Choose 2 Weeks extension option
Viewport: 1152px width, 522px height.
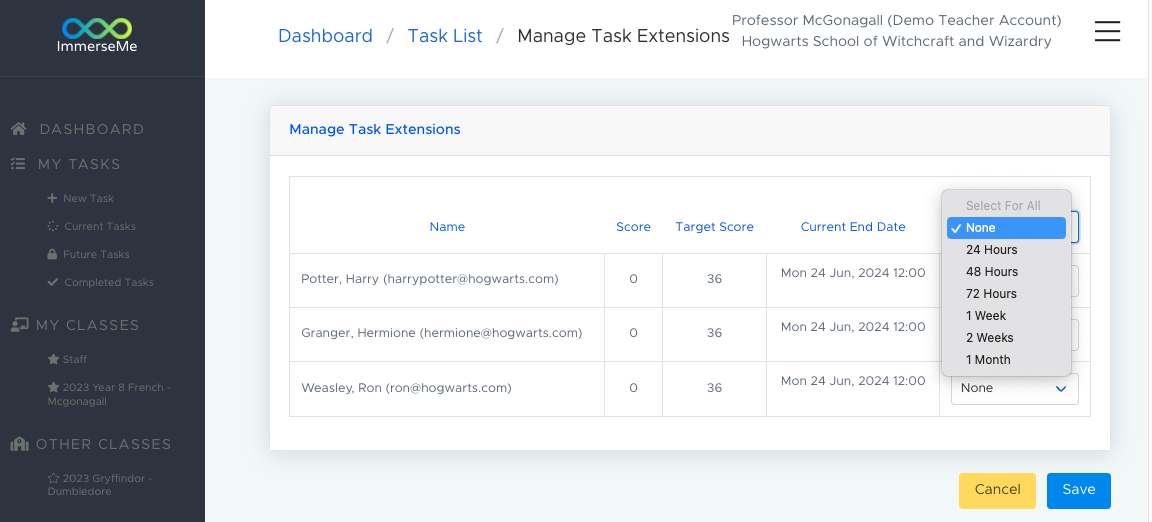tap(1007, 338)
